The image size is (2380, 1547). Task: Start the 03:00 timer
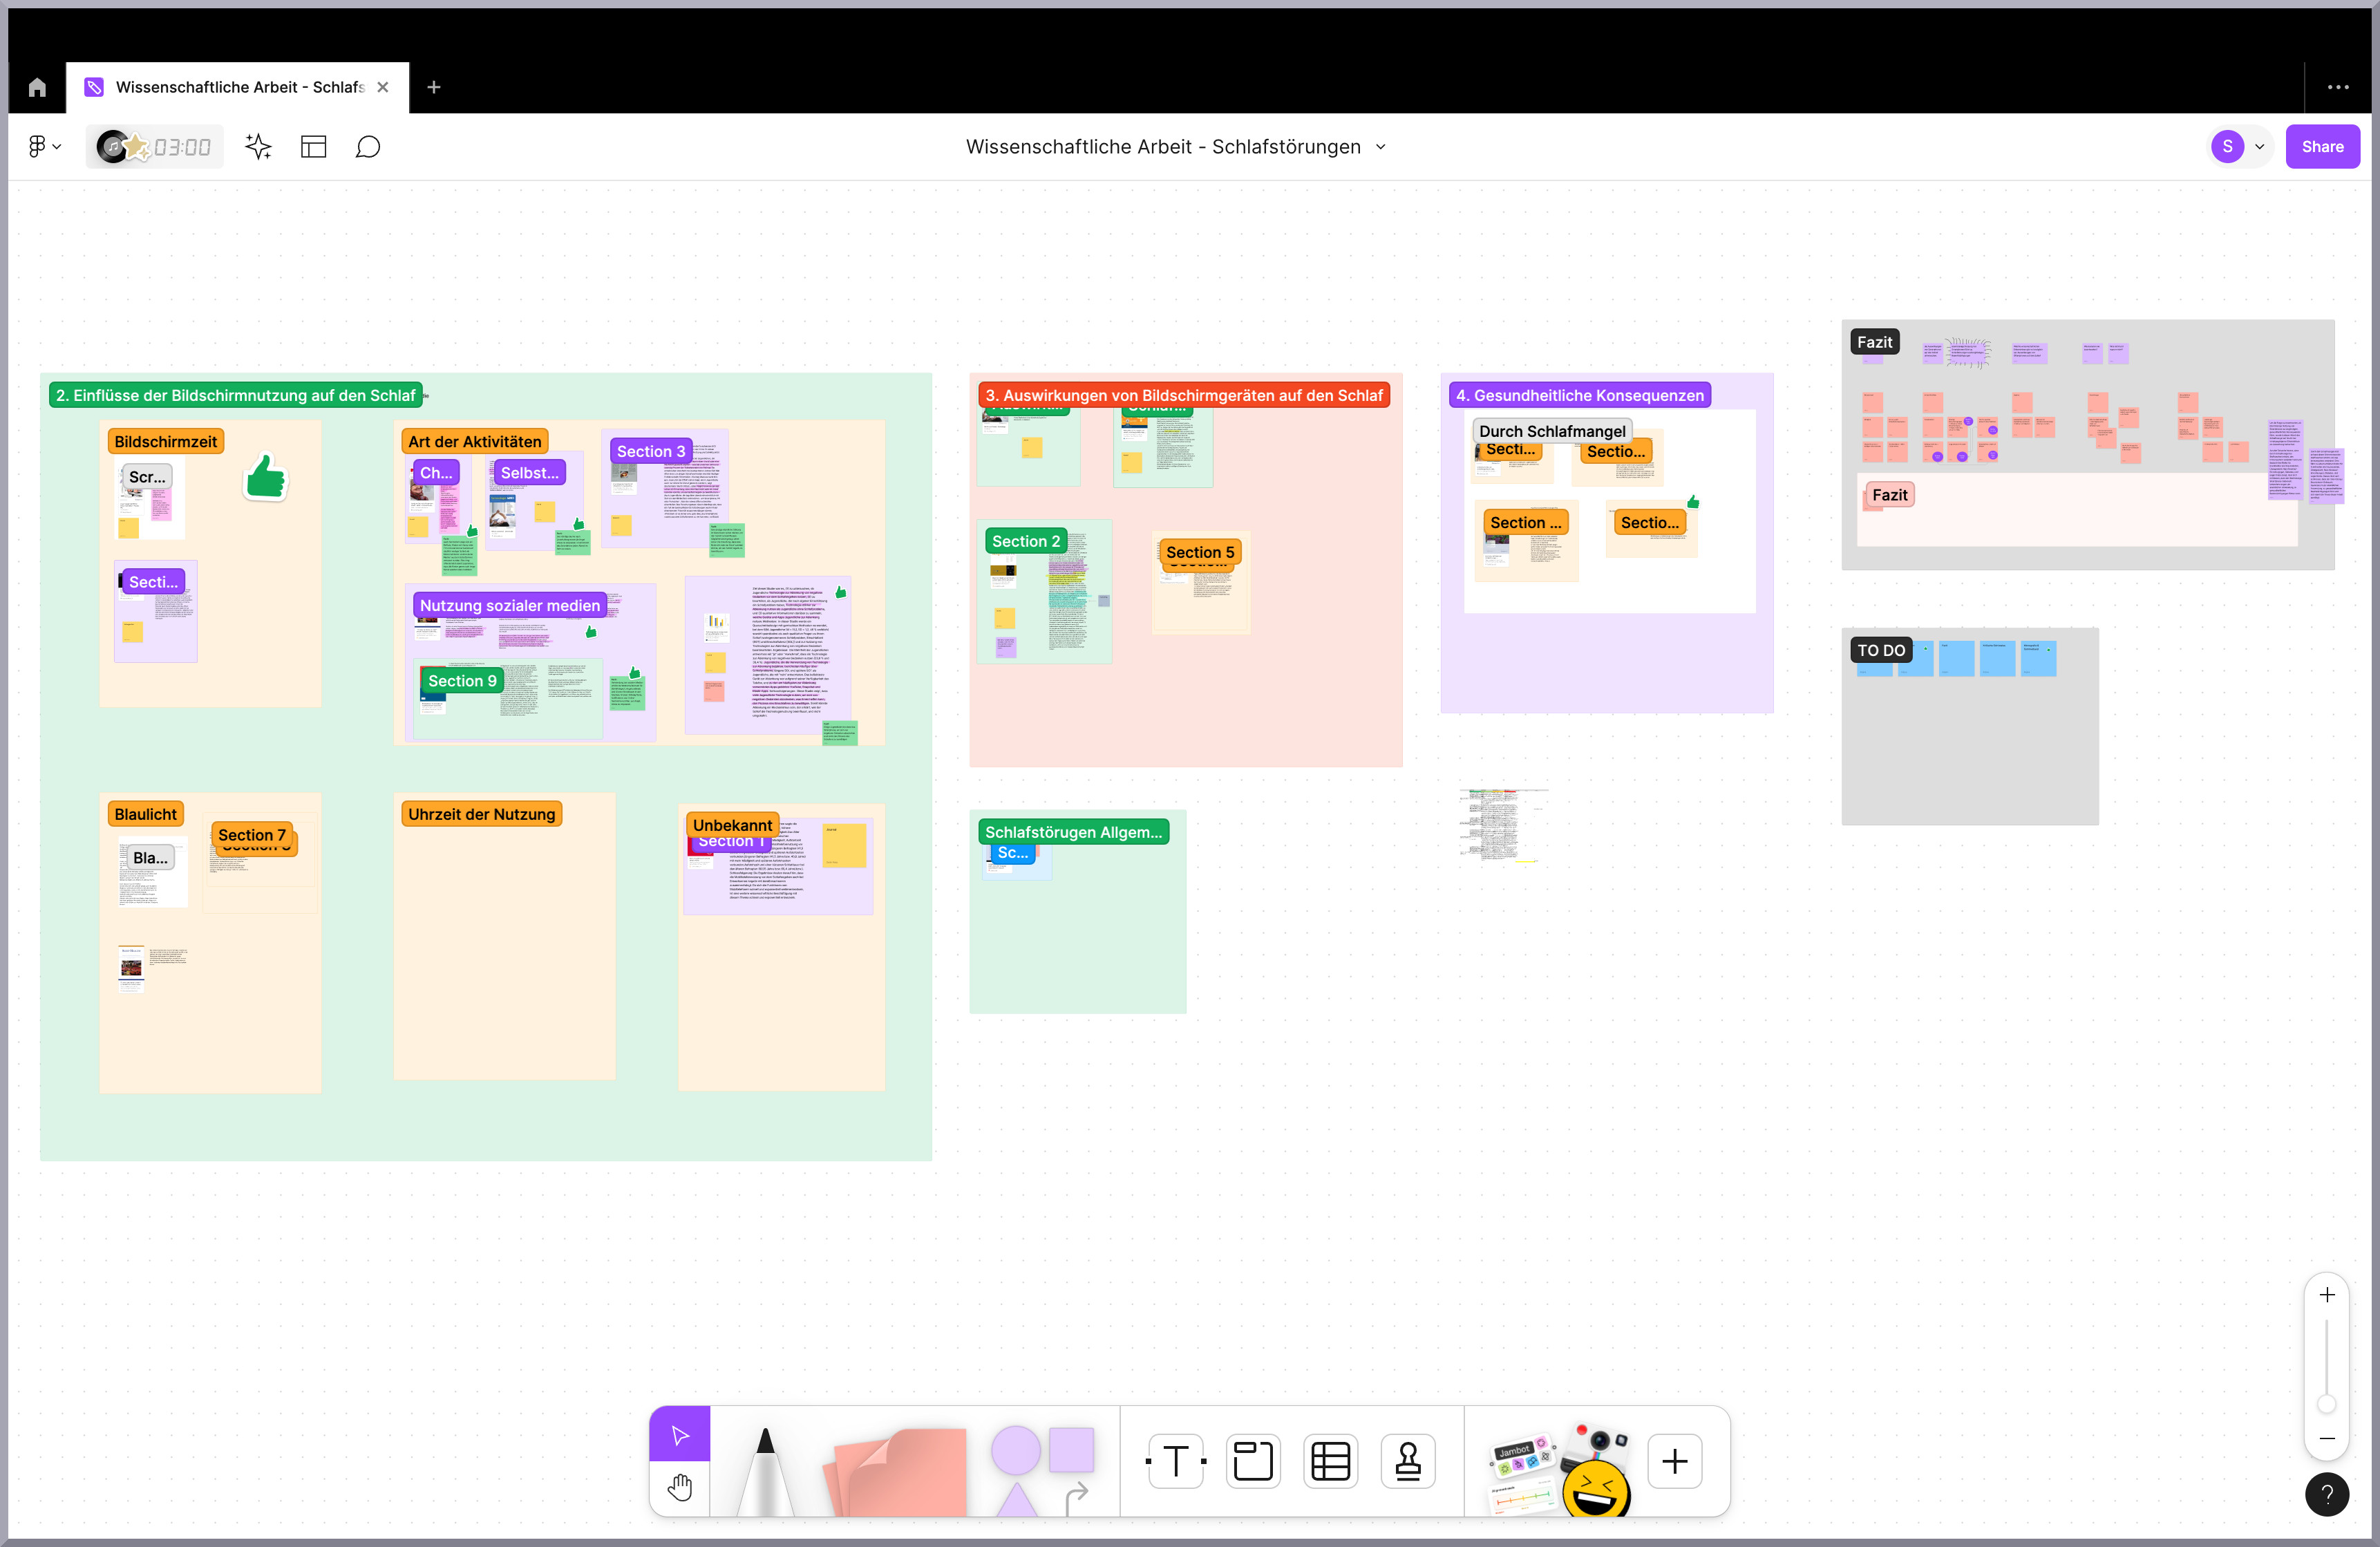pyautogui.click(x=181, y=148)
